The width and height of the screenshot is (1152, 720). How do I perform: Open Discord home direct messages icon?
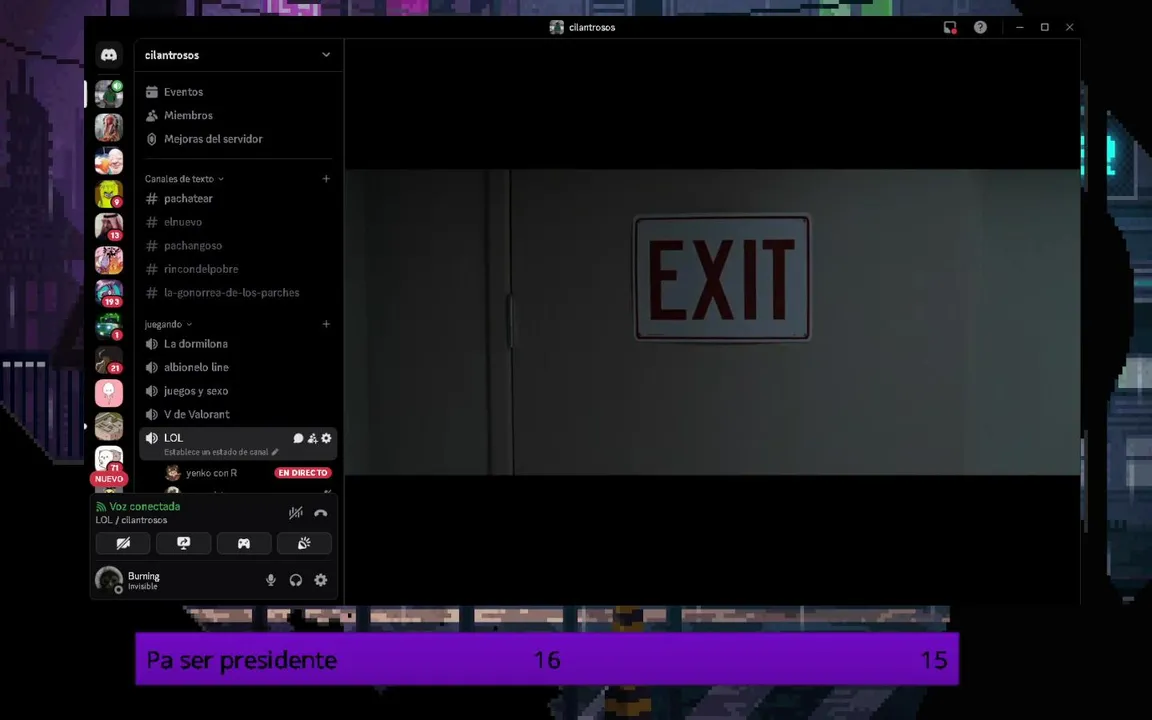tap(109, 55)
